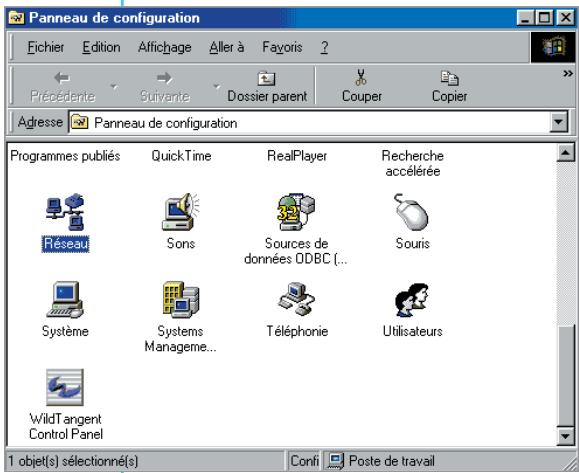
Task: Go to Dossier parent folder
Action: [267, 87]
